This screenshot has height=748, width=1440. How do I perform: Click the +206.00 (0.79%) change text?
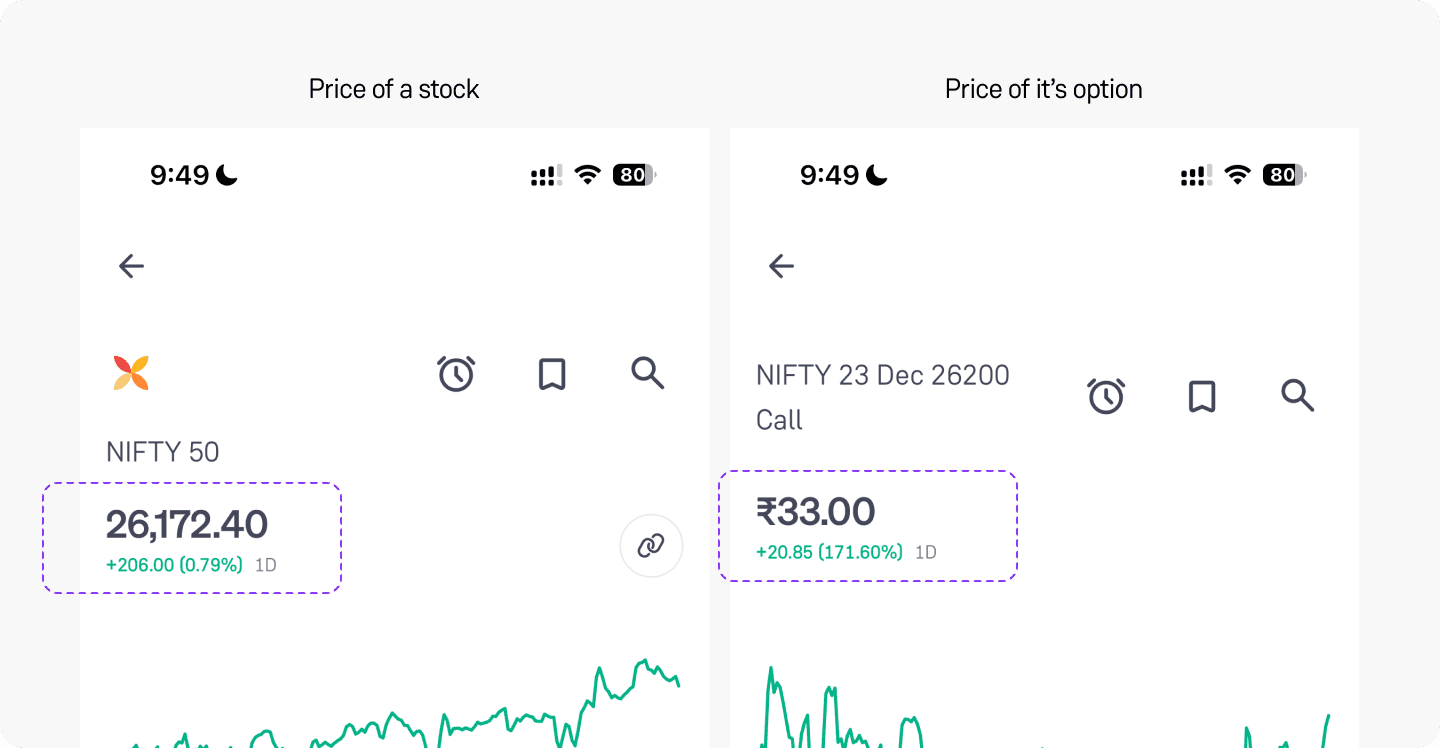tap(174, 565)
